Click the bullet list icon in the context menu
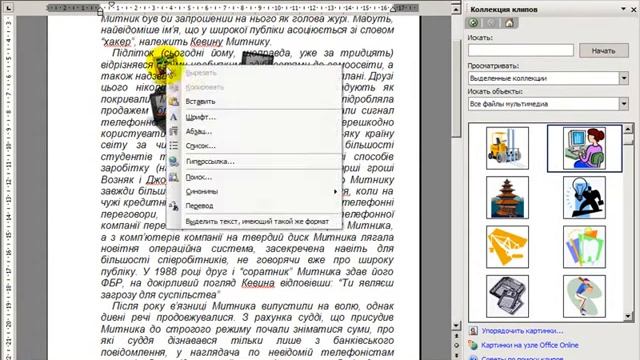 coord(174,146)
